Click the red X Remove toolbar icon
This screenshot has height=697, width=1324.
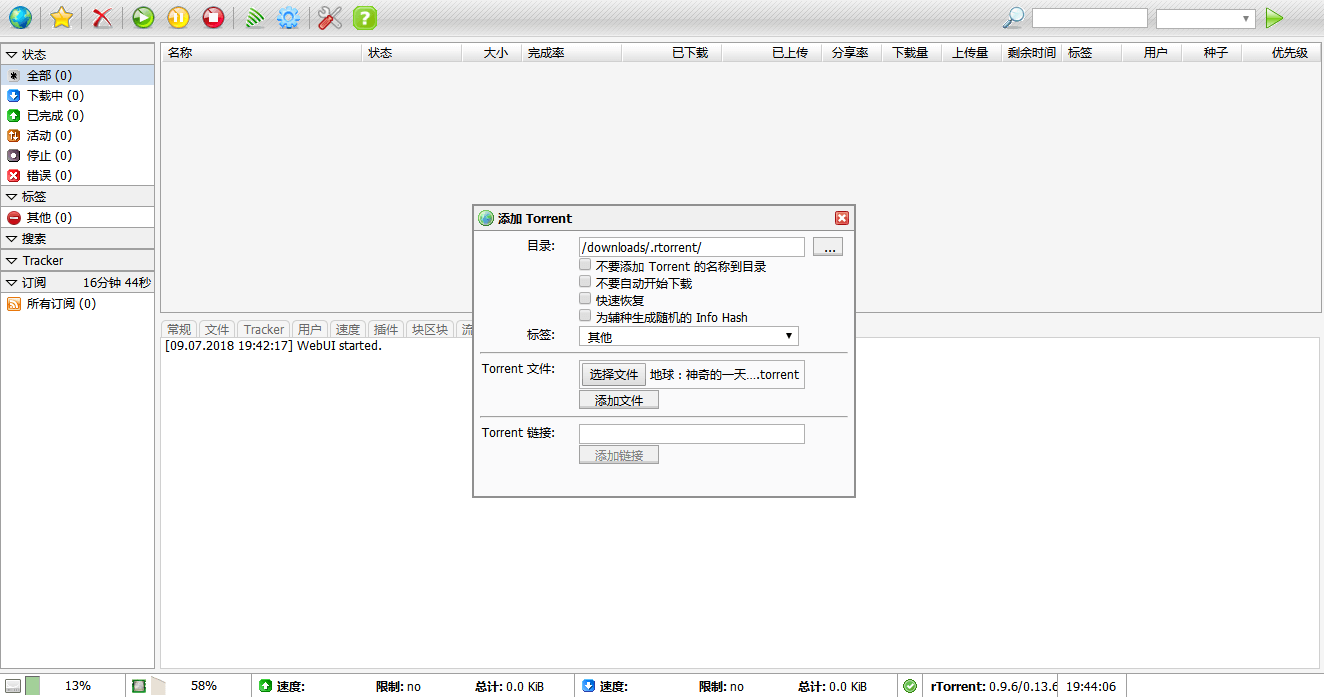102,17
